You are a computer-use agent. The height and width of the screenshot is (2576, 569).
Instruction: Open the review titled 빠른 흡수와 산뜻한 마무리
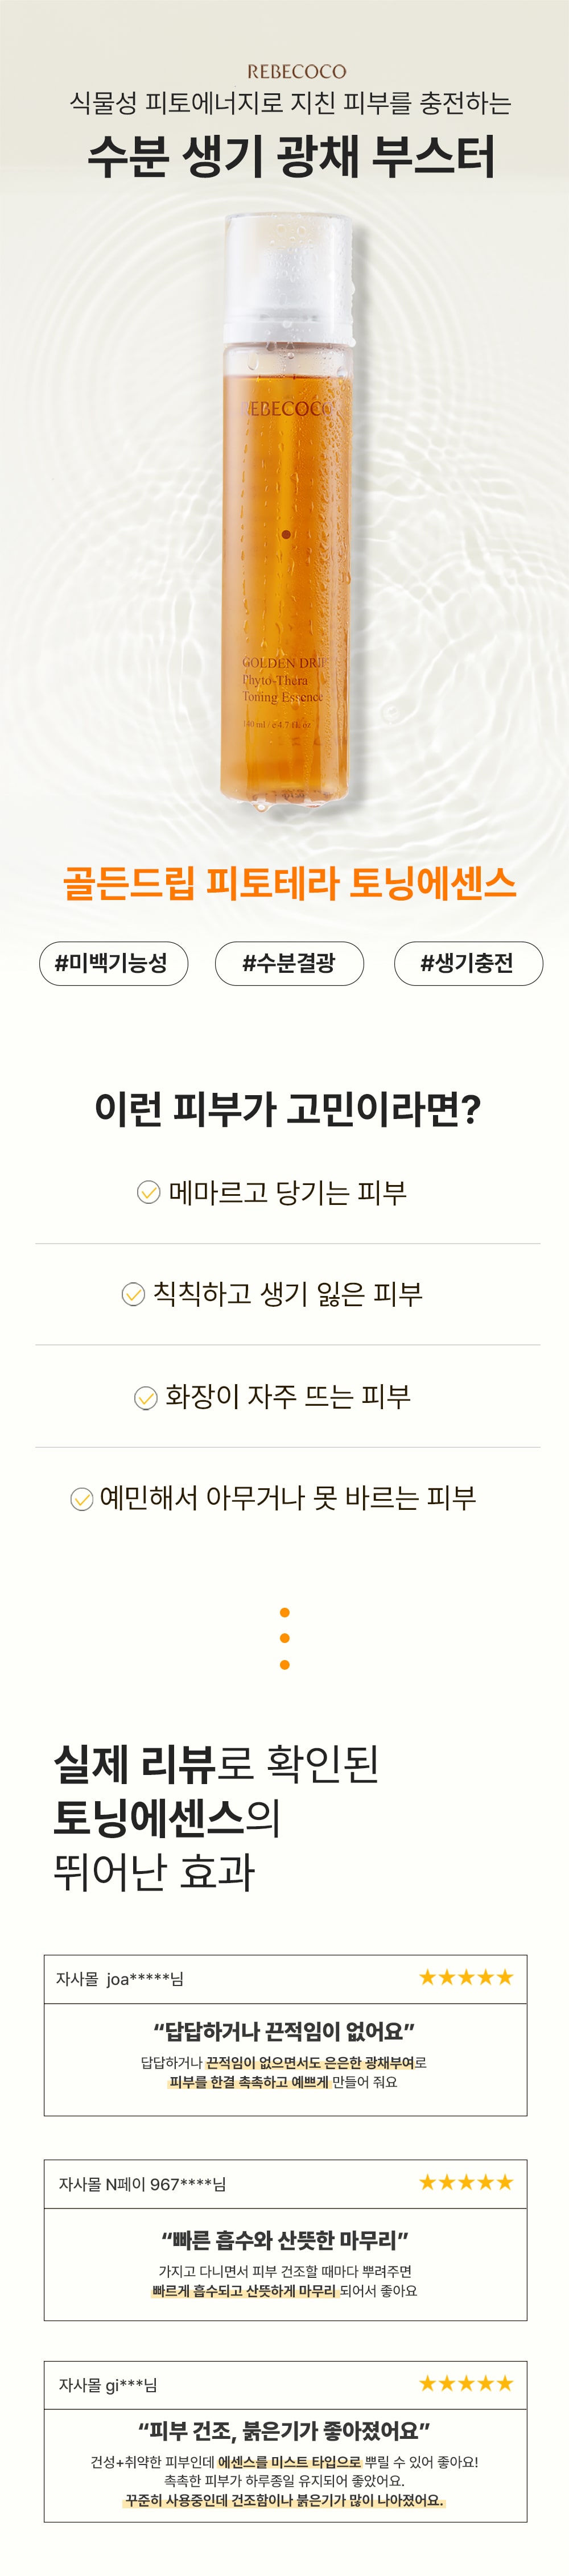click(285, 2240)
